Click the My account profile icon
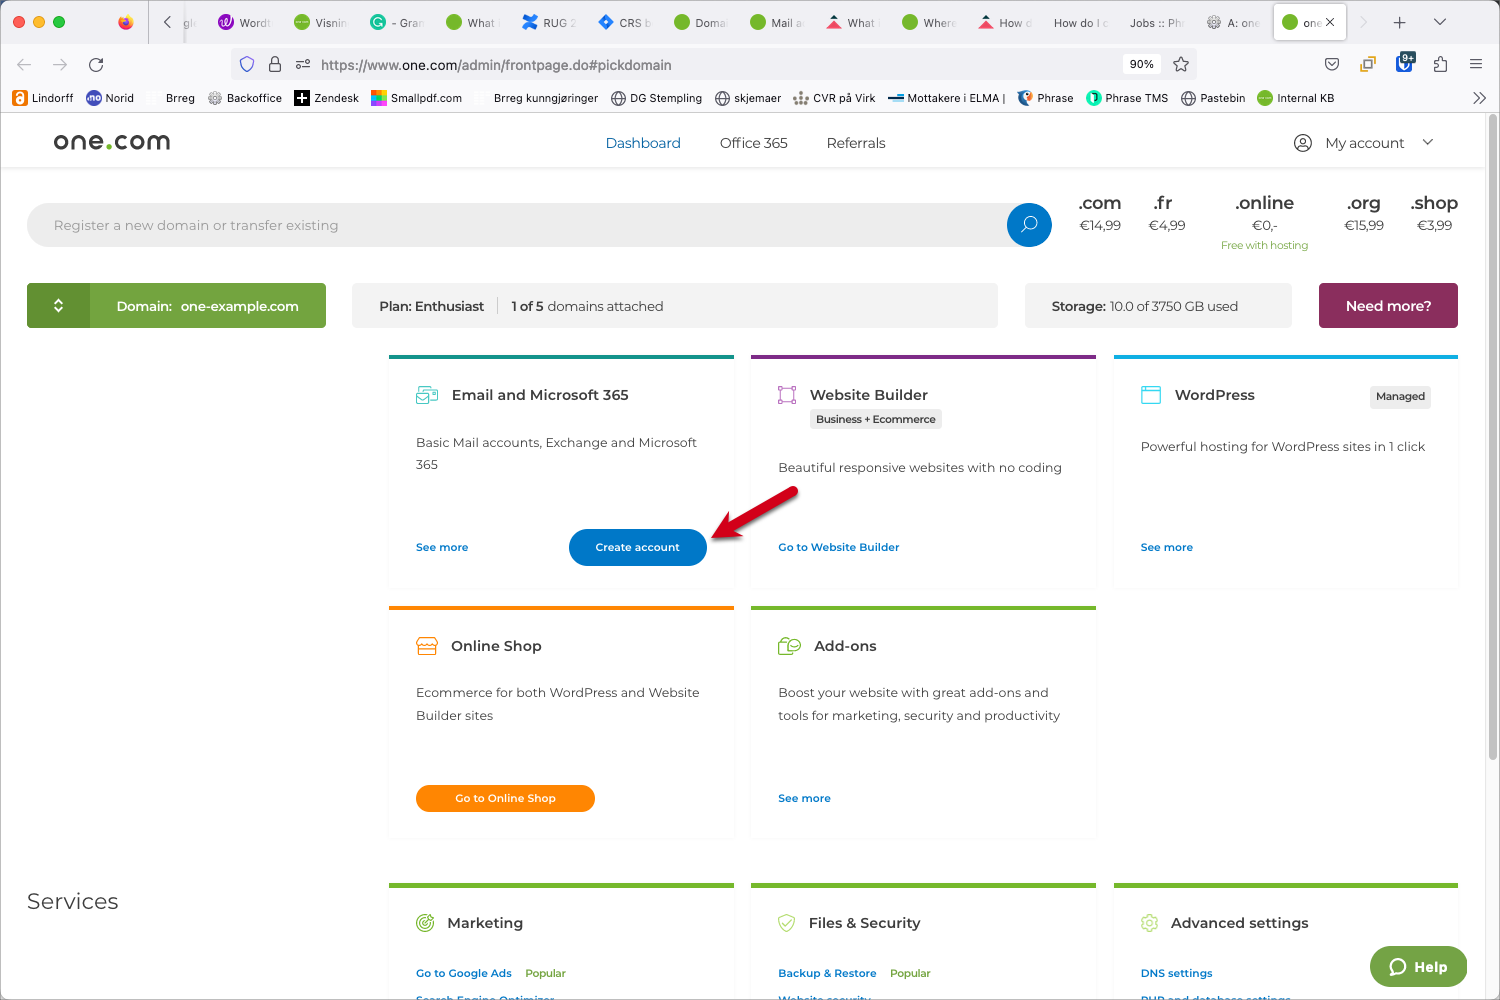This screenshot has width=1500, height=1000. click(x=1303, y=143)
